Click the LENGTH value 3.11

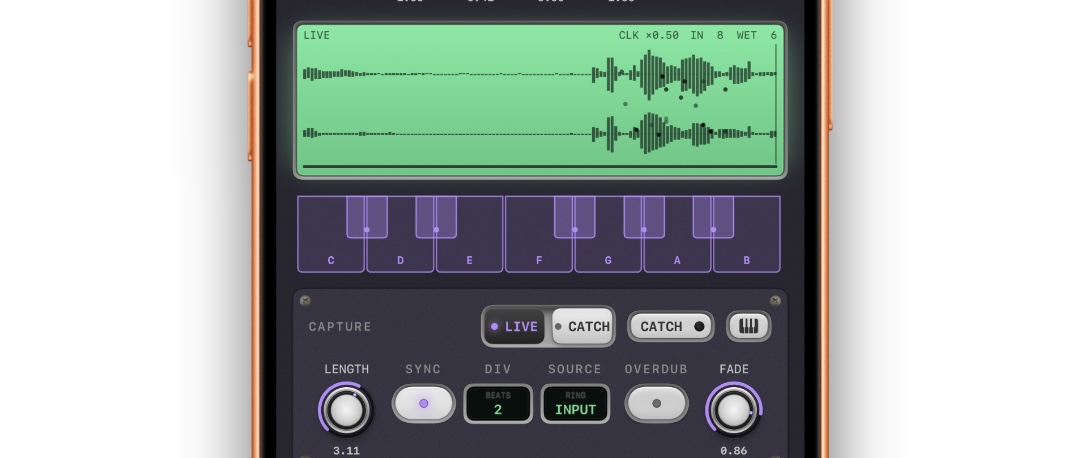pyautogui.click(x=346, y=451)
